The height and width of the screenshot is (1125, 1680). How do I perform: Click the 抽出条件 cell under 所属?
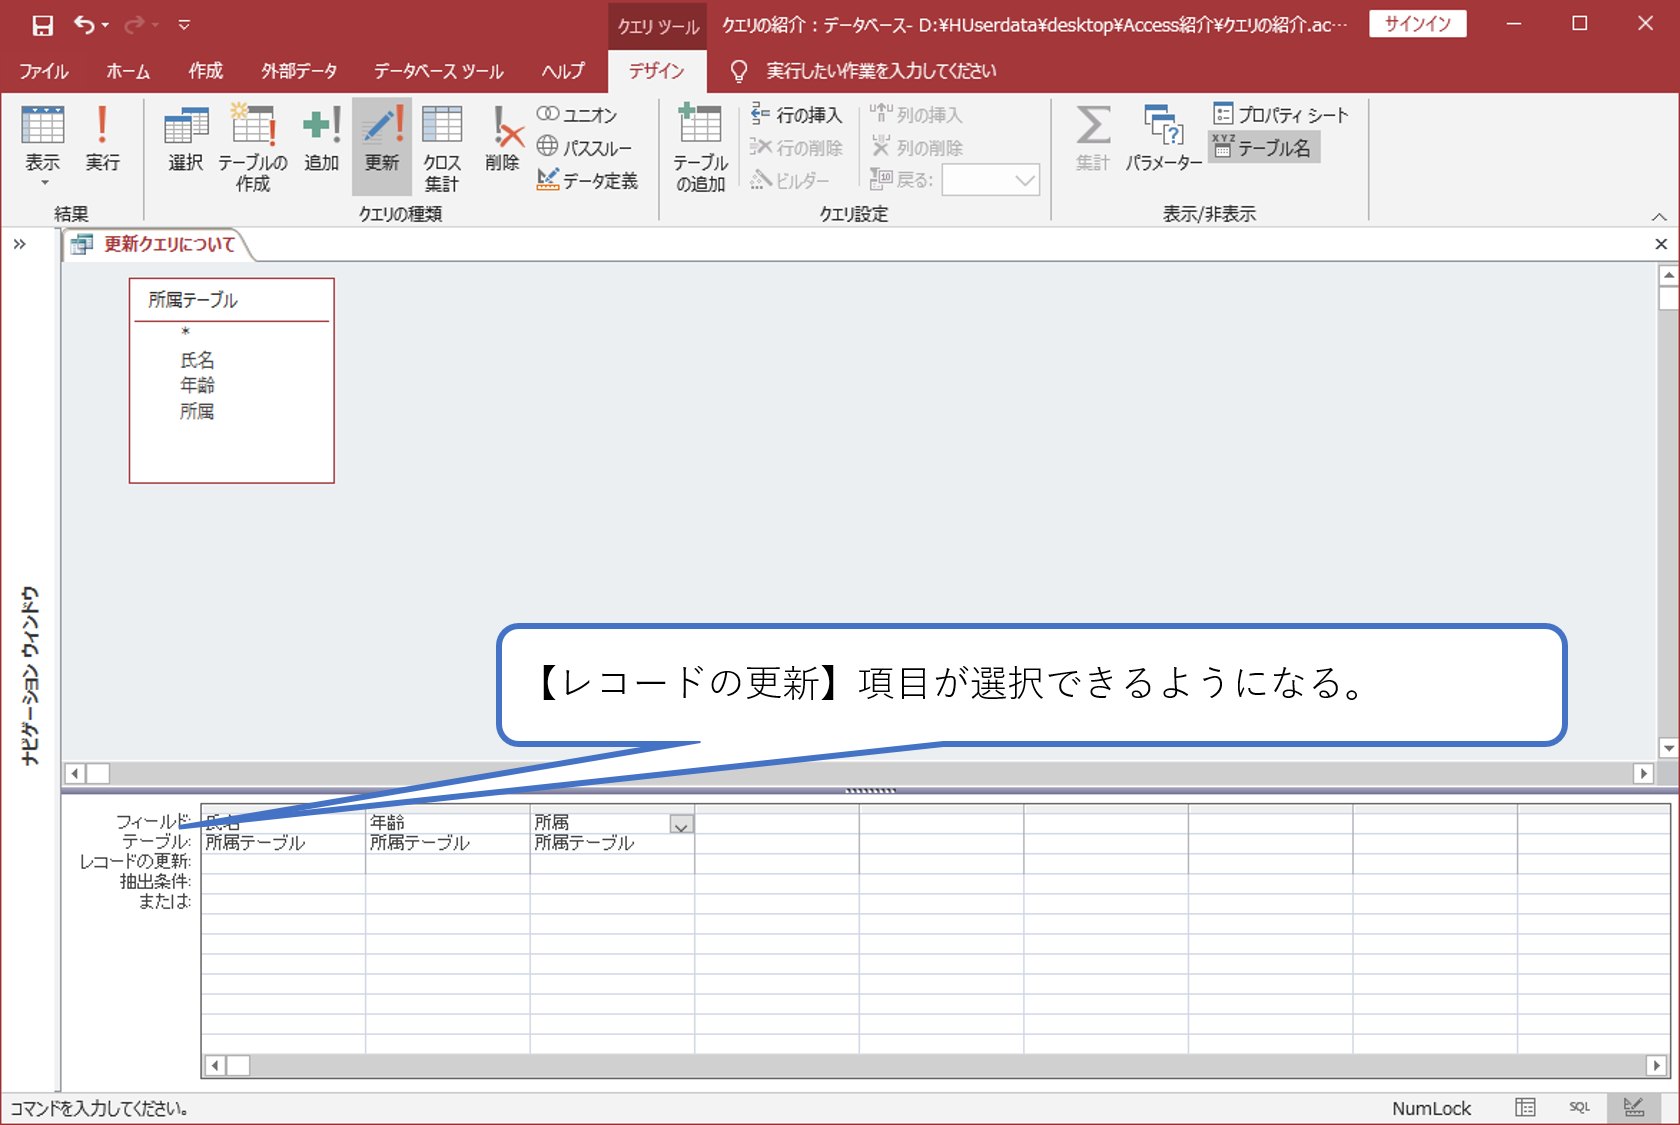(x=612, y=882)
